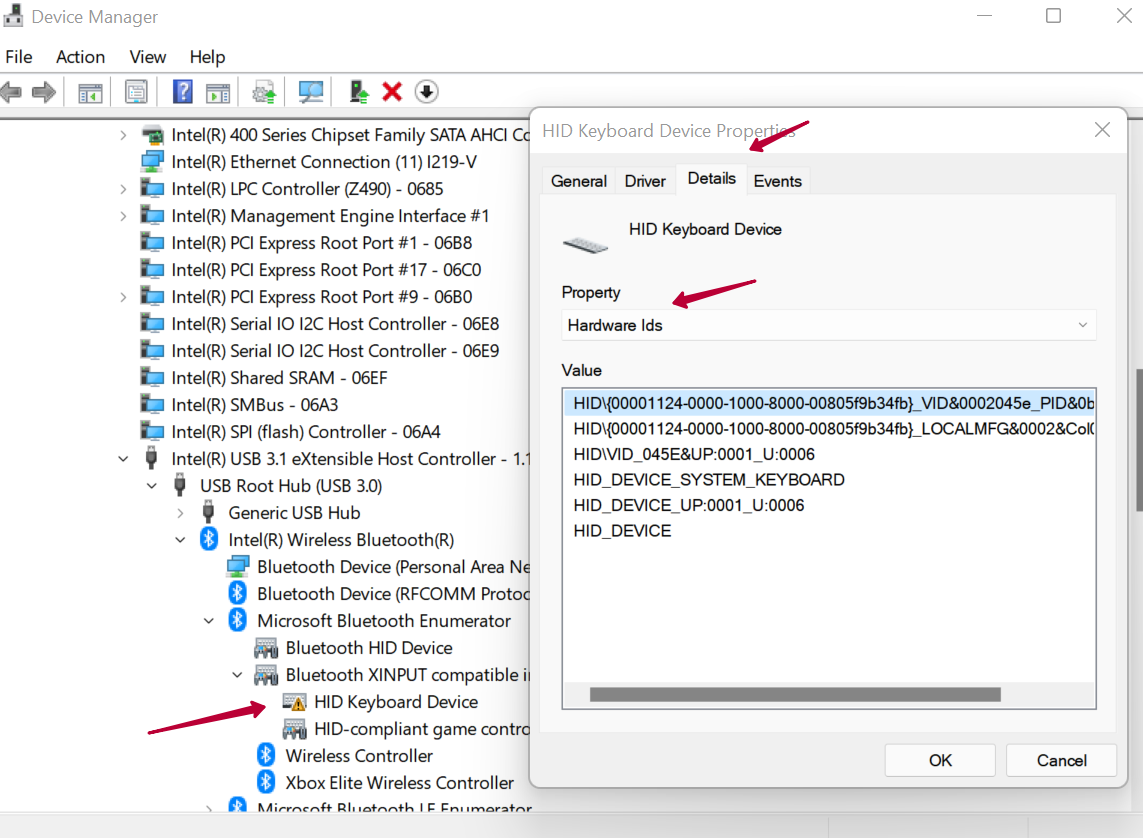Image resolution: width=1143 pixels, height=838 pixels.
Task: Open the Action menu
Action: click(80, 57)
